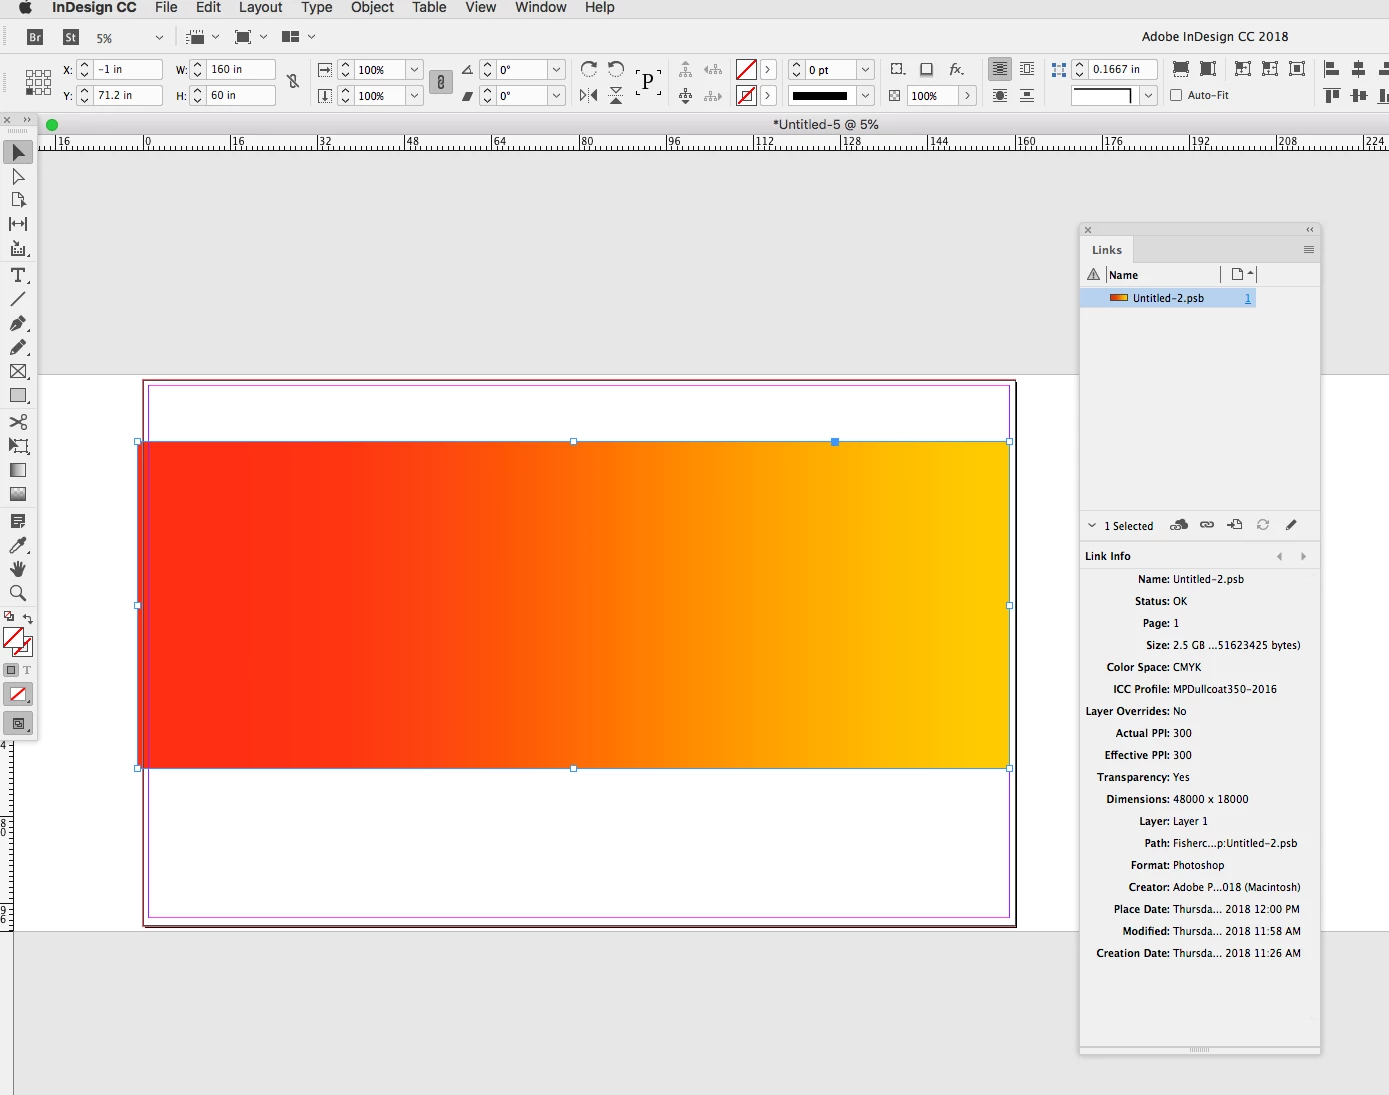Show next link info arrow
Screen dimensions: 1389x1095
pyautogui.click(x=1303, y=556)
